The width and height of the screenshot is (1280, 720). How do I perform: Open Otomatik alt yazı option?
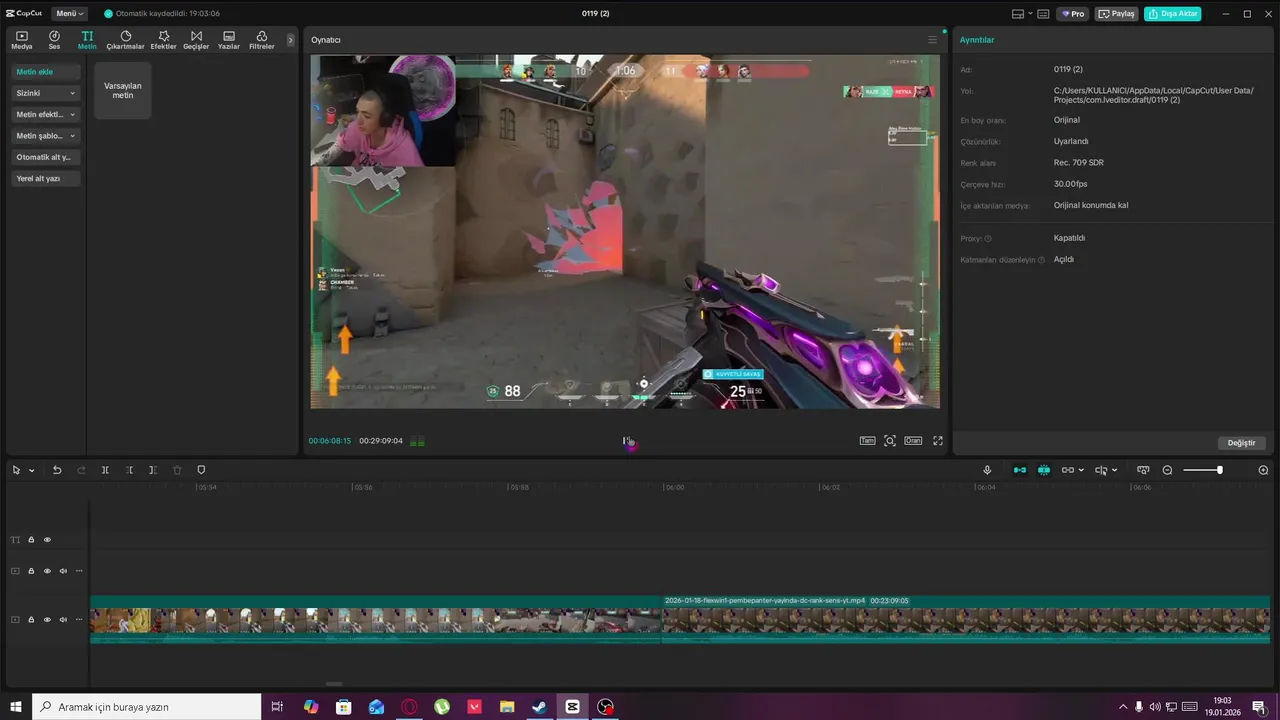click(46, 157)
